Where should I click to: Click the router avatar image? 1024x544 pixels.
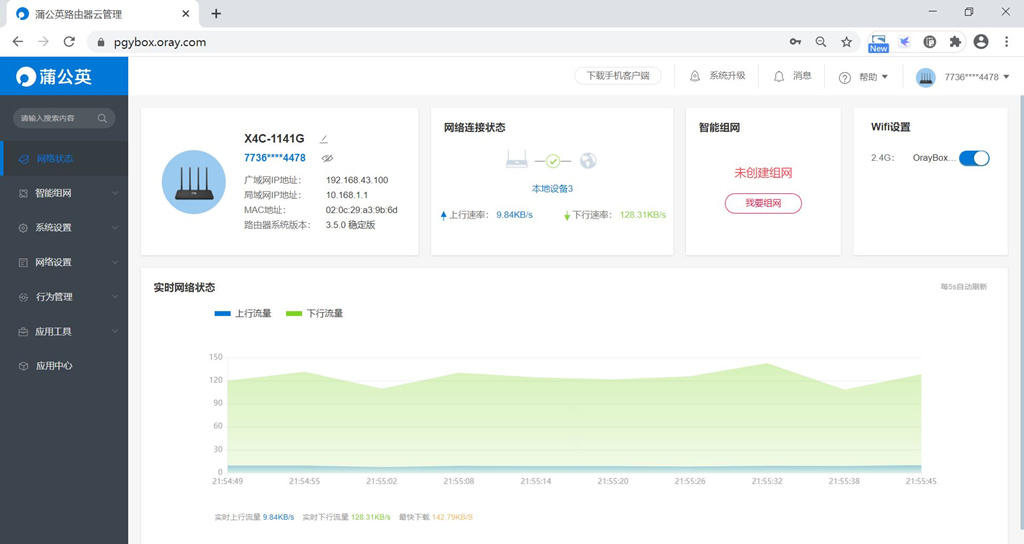click(x=193, y=182)
